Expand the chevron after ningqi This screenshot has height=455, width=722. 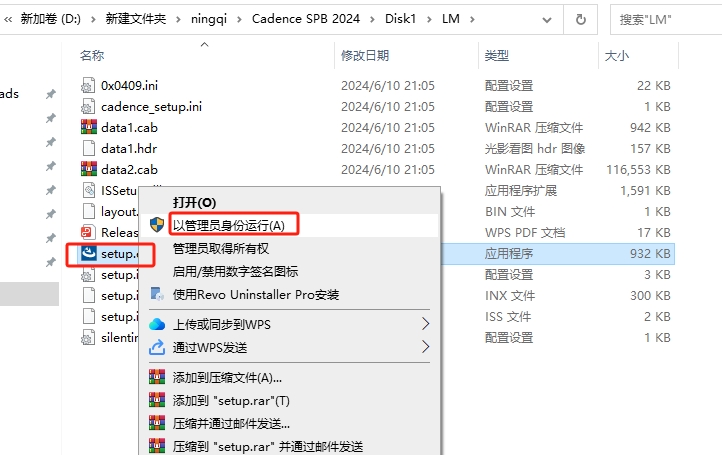click(239, 19)
